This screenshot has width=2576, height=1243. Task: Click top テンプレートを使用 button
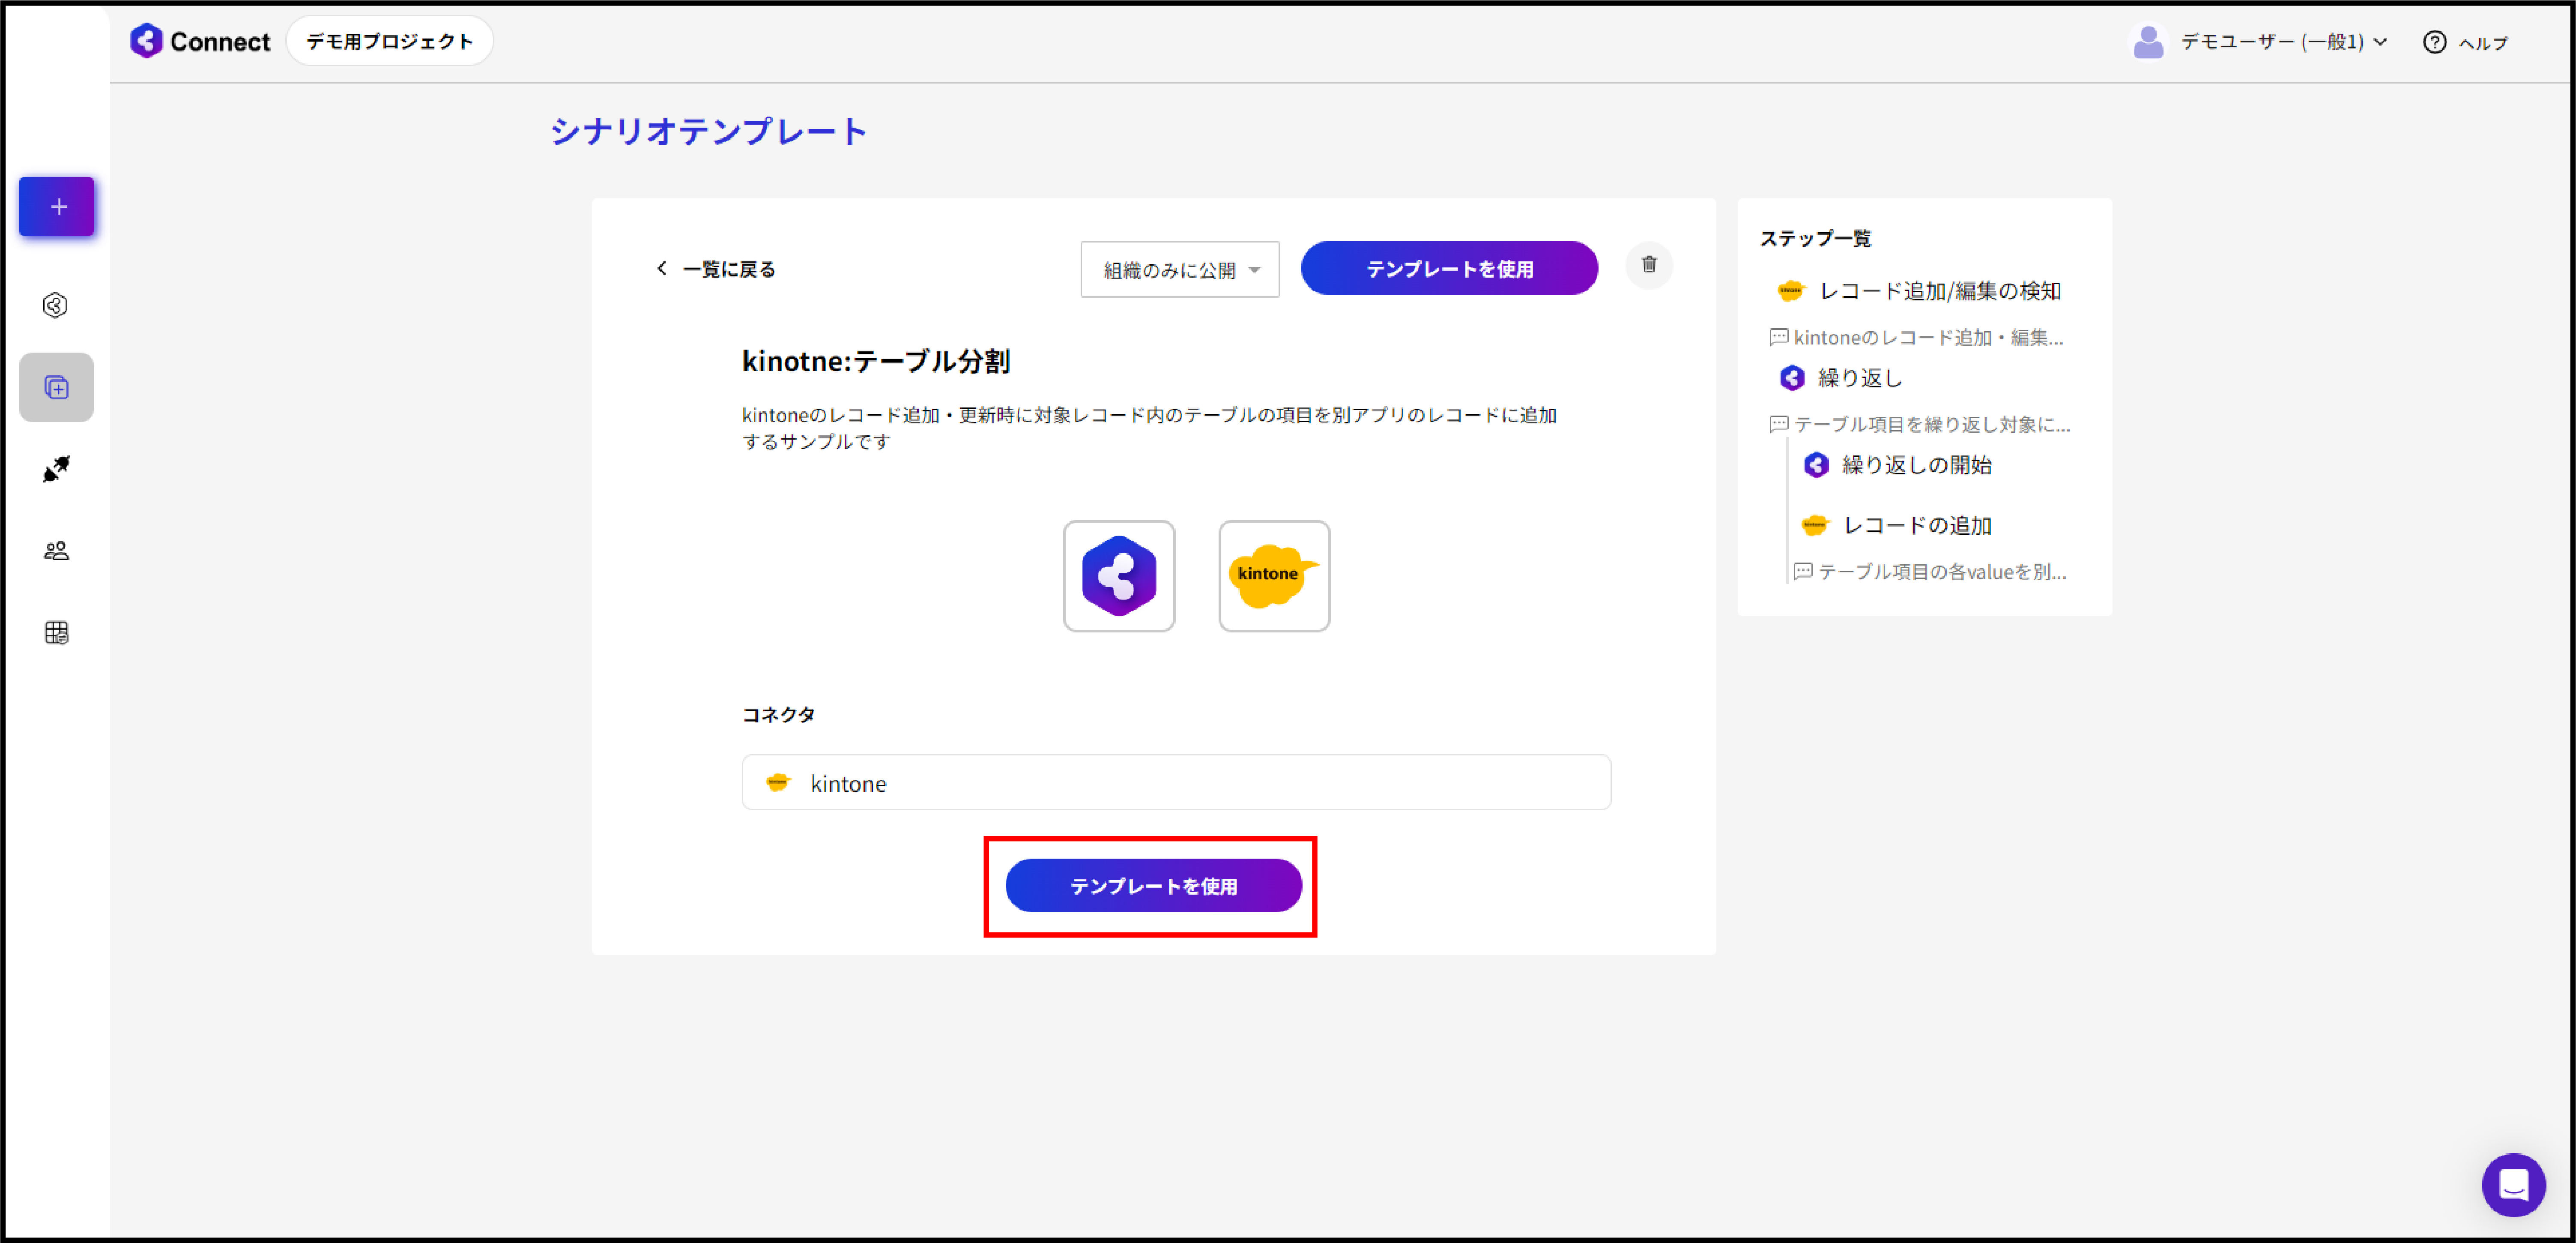coord(1449,268)
